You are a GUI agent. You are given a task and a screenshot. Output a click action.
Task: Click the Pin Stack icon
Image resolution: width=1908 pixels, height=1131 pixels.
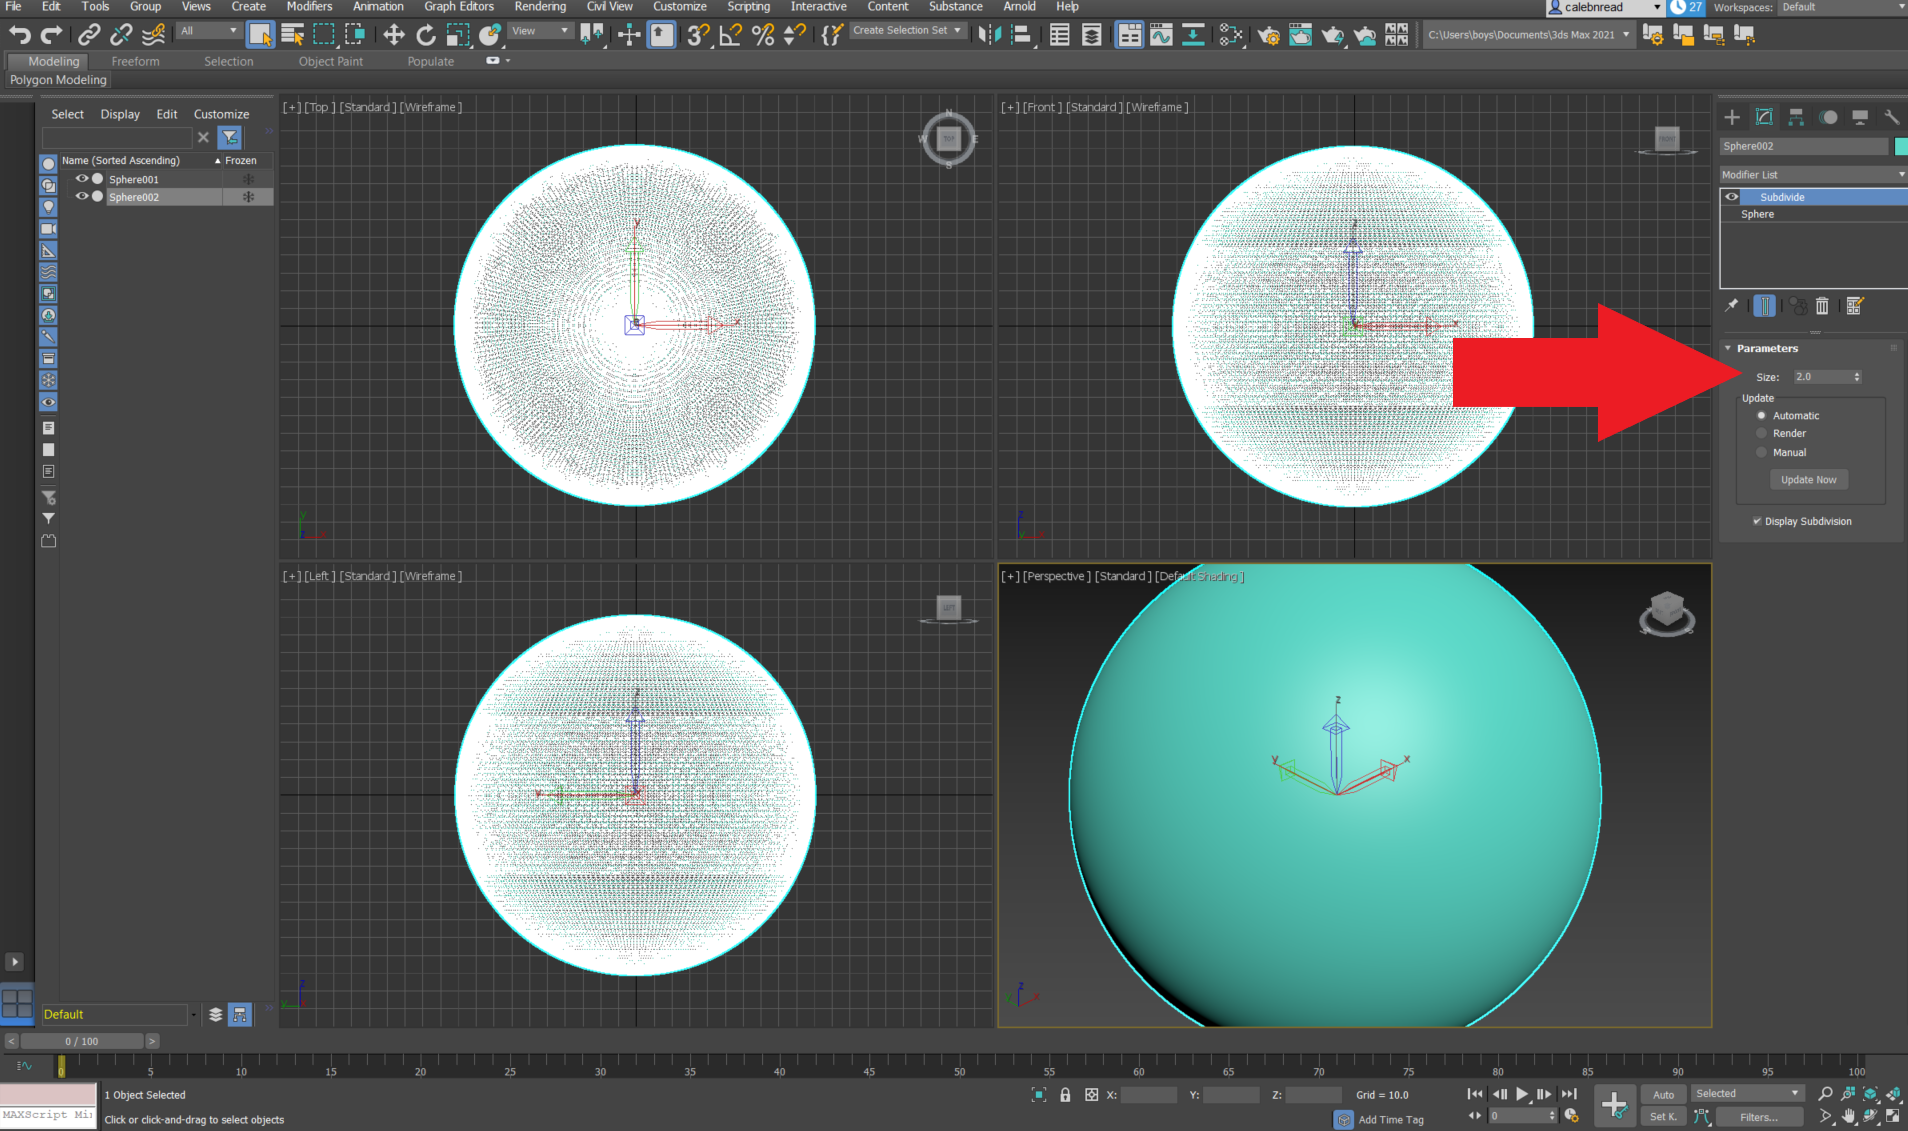(x=1731, y=306)
